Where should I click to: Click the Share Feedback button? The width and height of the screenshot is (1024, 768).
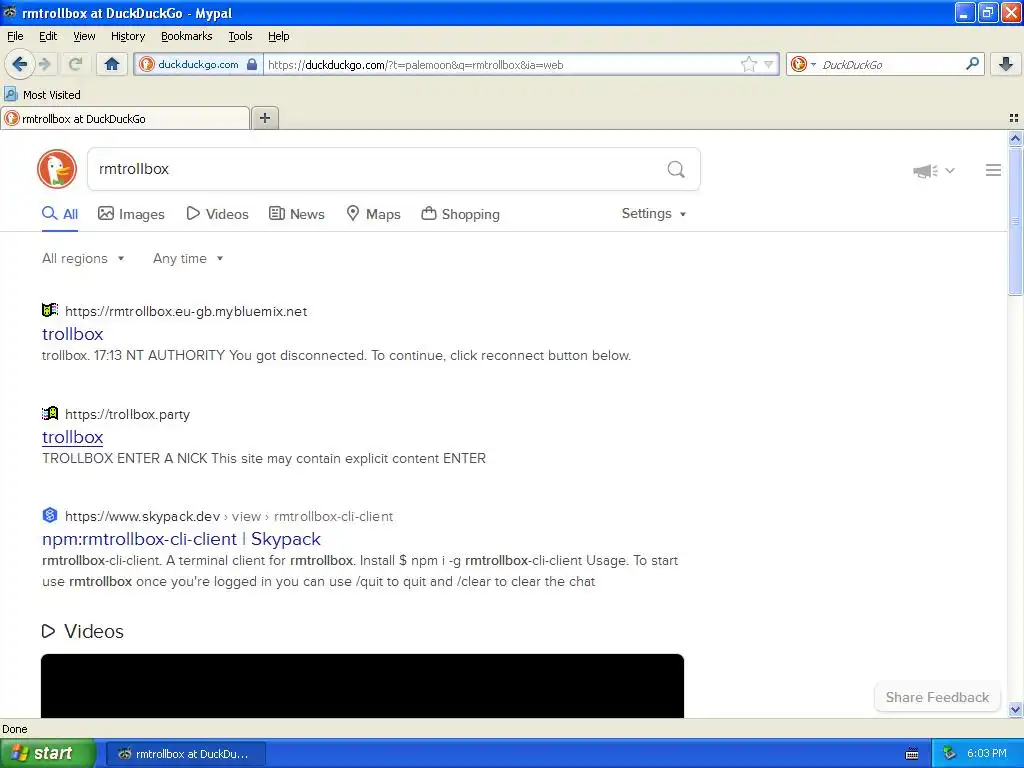pos(937,697)
